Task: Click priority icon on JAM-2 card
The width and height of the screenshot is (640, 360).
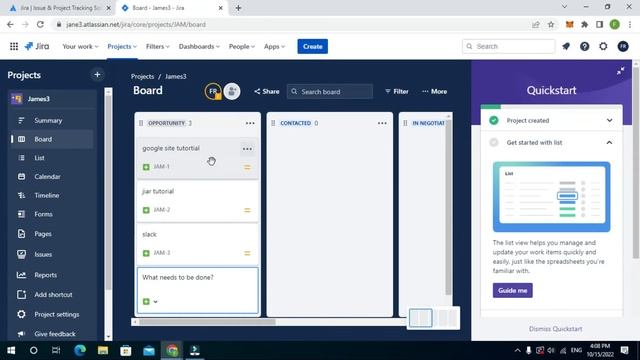Action: pos(247,210)
